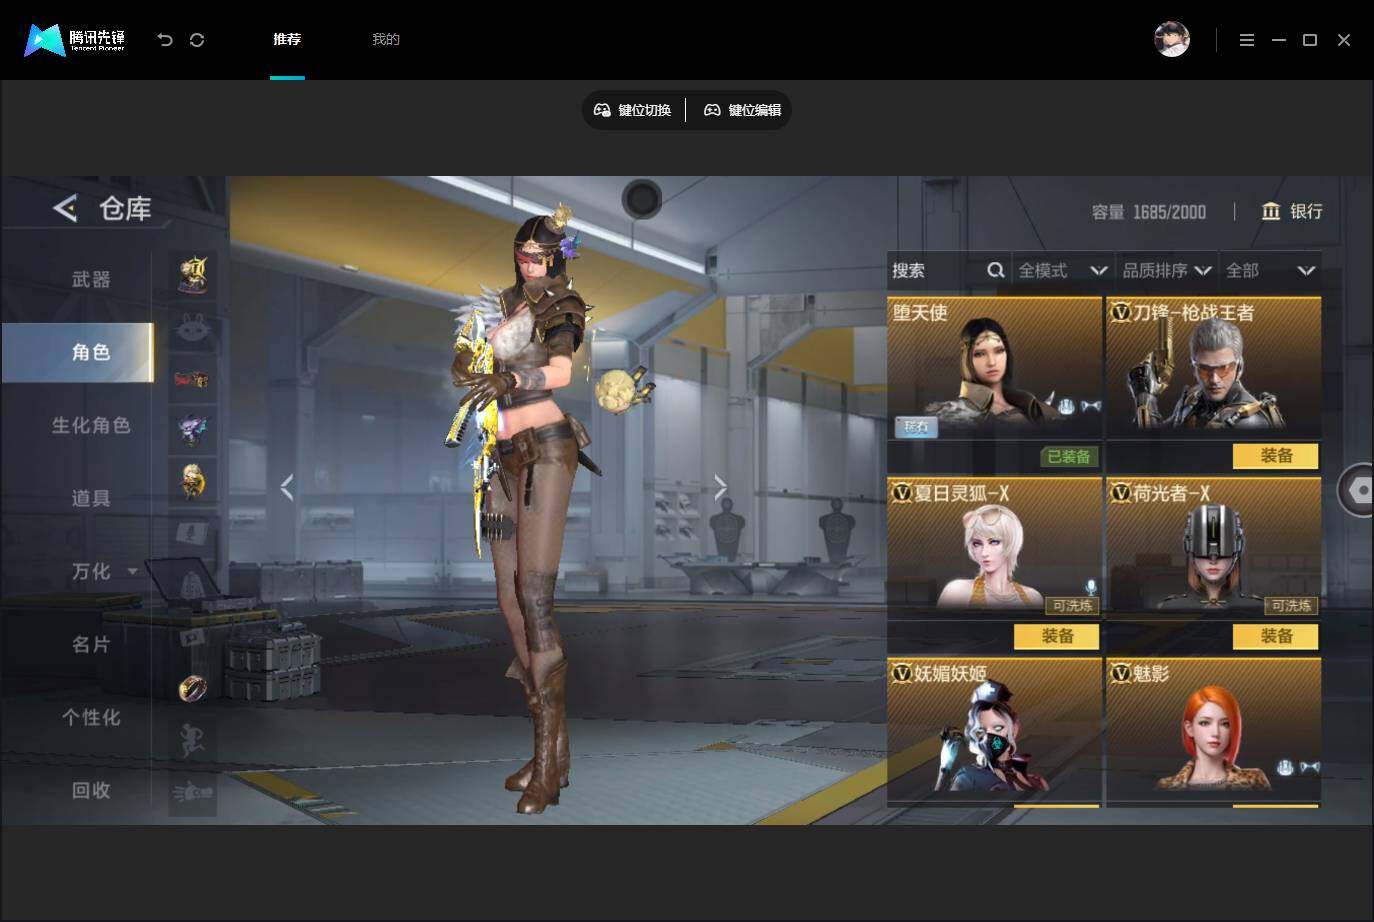Switch to the 我的 tab
Screen dimensions: 1374x922
click(386, 39)
